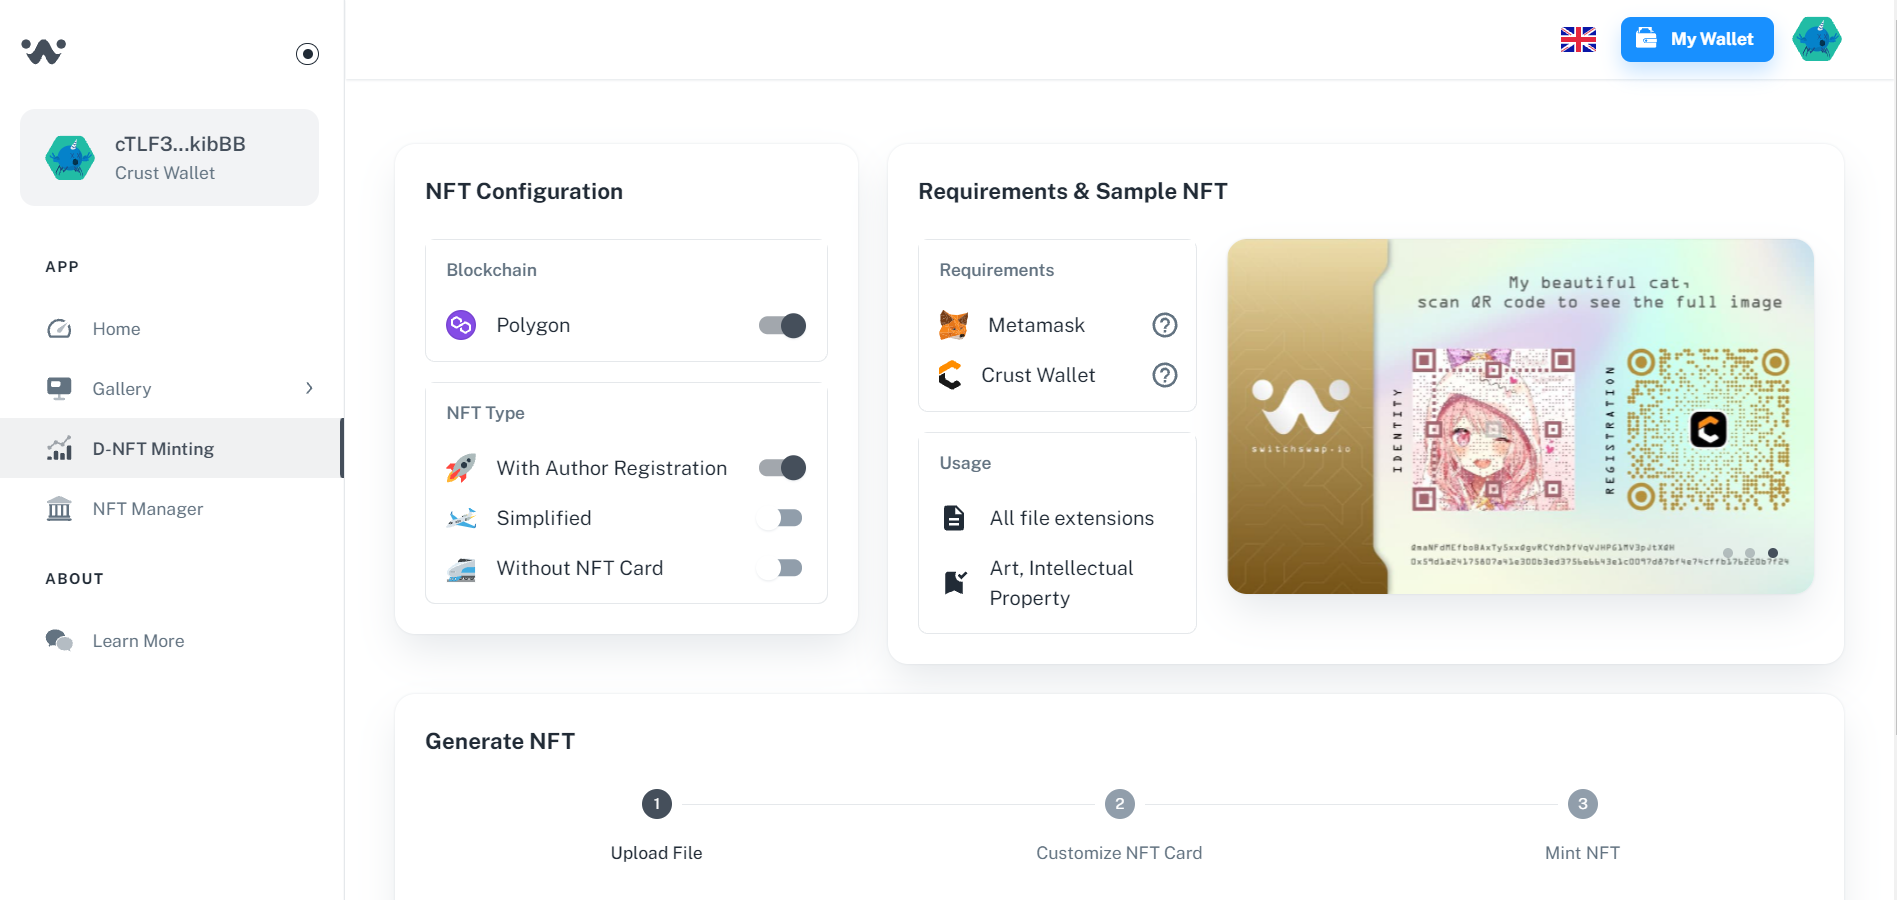Image resolution: width=1897 pixels, height=900 pixels.
Task: Click the Metamask help question icon
Action: 1165,325
